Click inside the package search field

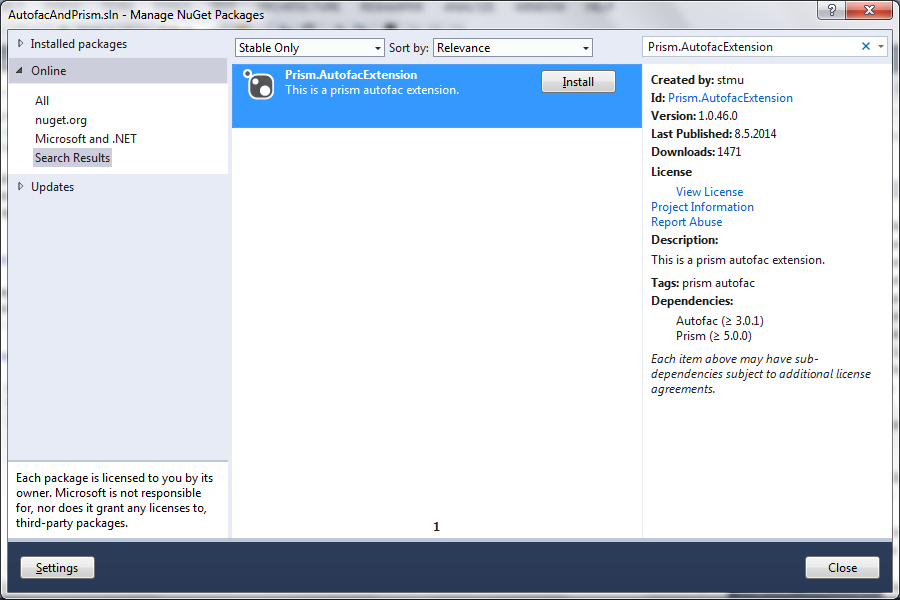pyautogui.click(x=751, y=47)
